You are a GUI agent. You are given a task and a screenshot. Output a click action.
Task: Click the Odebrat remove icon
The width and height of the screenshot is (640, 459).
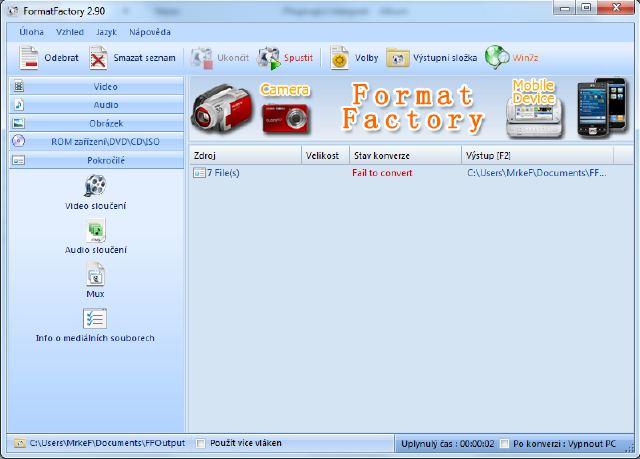[x=29, y=58]
